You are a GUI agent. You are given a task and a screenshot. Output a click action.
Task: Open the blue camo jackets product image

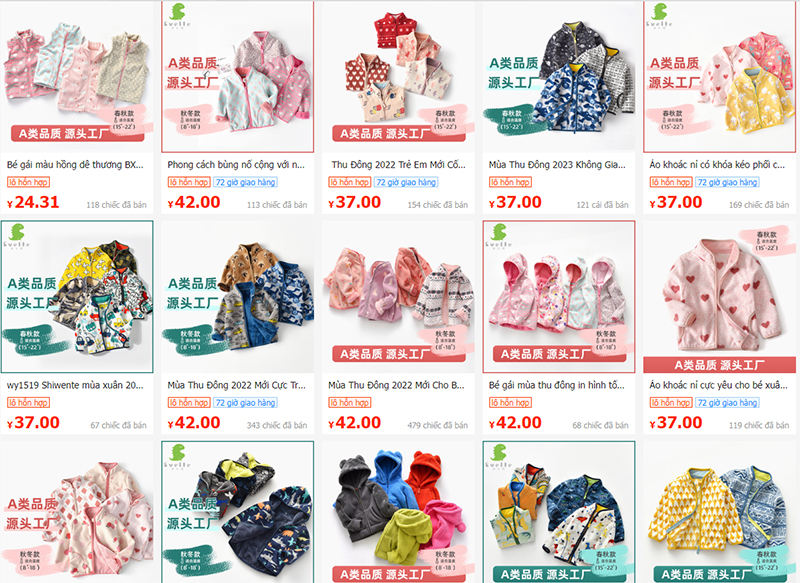click(x=559, y=77)
